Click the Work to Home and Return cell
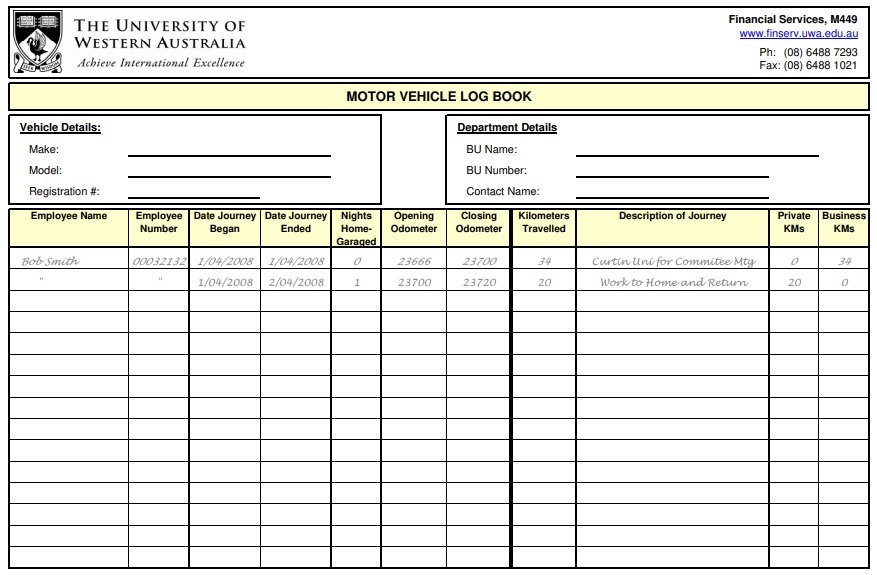Image resolution: width=877 pixels, height=575 pixels. tap(673, 282)
